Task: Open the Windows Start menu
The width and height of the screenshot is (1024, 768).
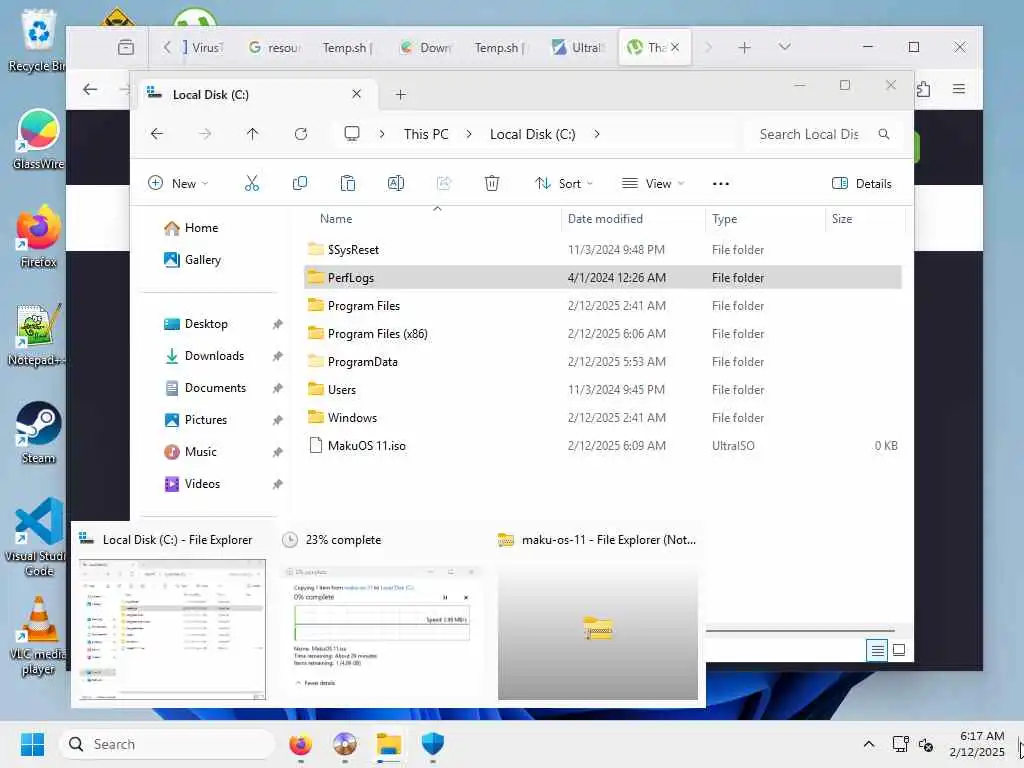Action: pyautogui.click(x=32, y=744)
